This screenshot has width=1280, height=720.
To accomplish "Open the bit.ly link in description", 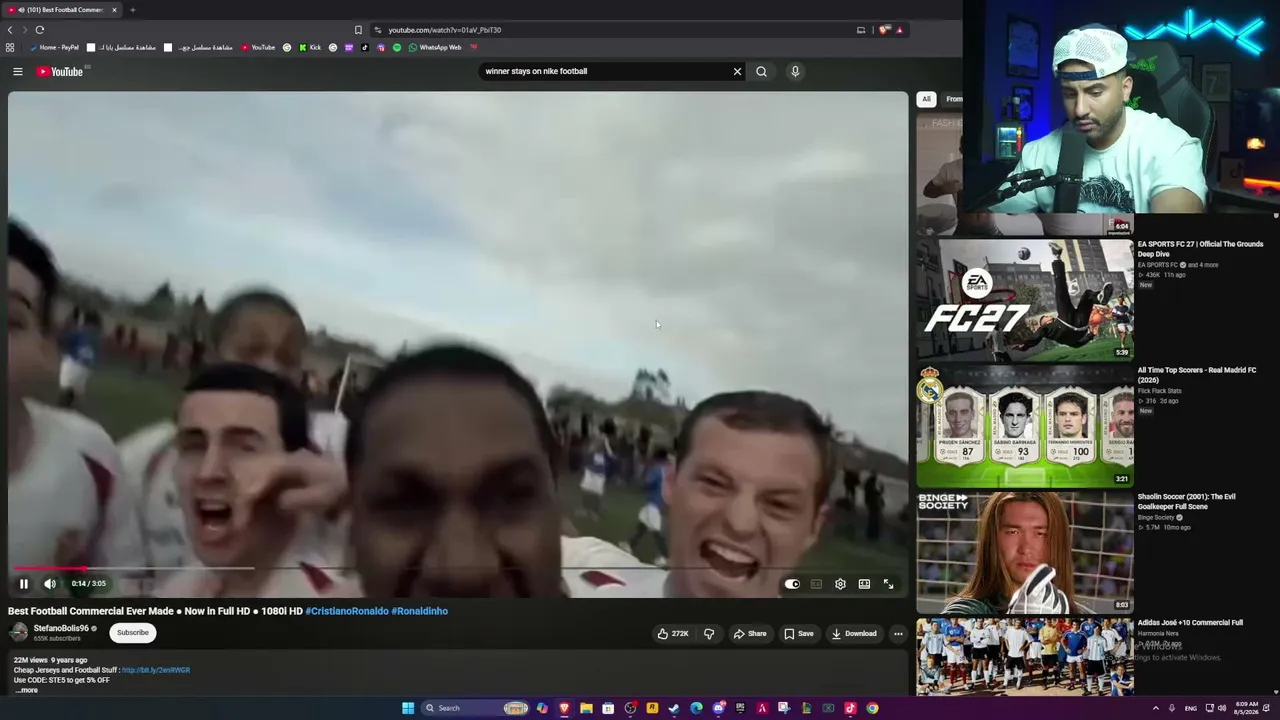I will [156, 670].
